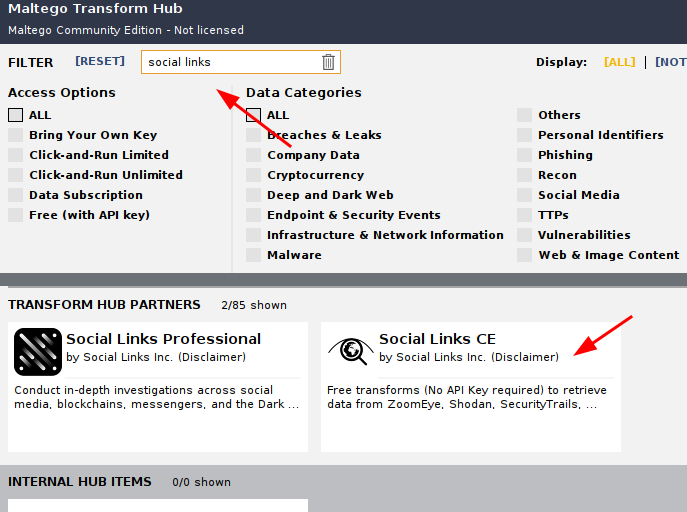Click the 0/0 shown counter

click(202, 482)
